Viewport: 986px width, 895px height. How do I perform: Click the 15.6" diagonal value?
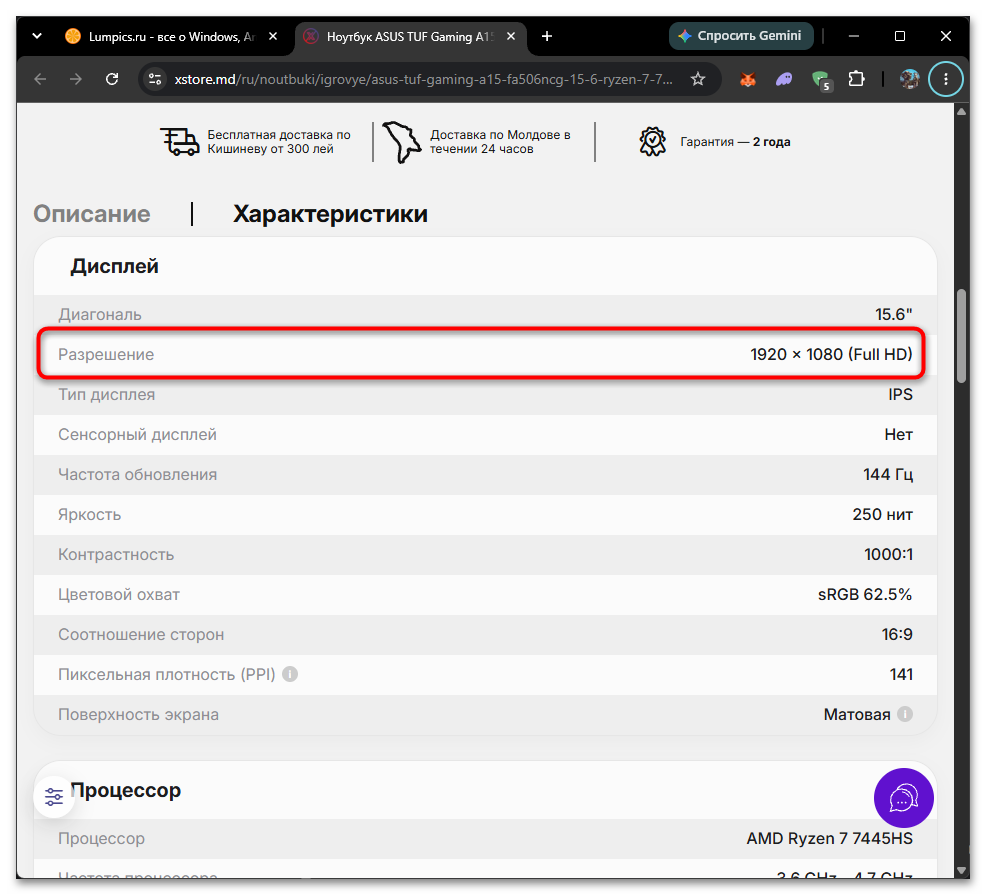coord(894,314)
